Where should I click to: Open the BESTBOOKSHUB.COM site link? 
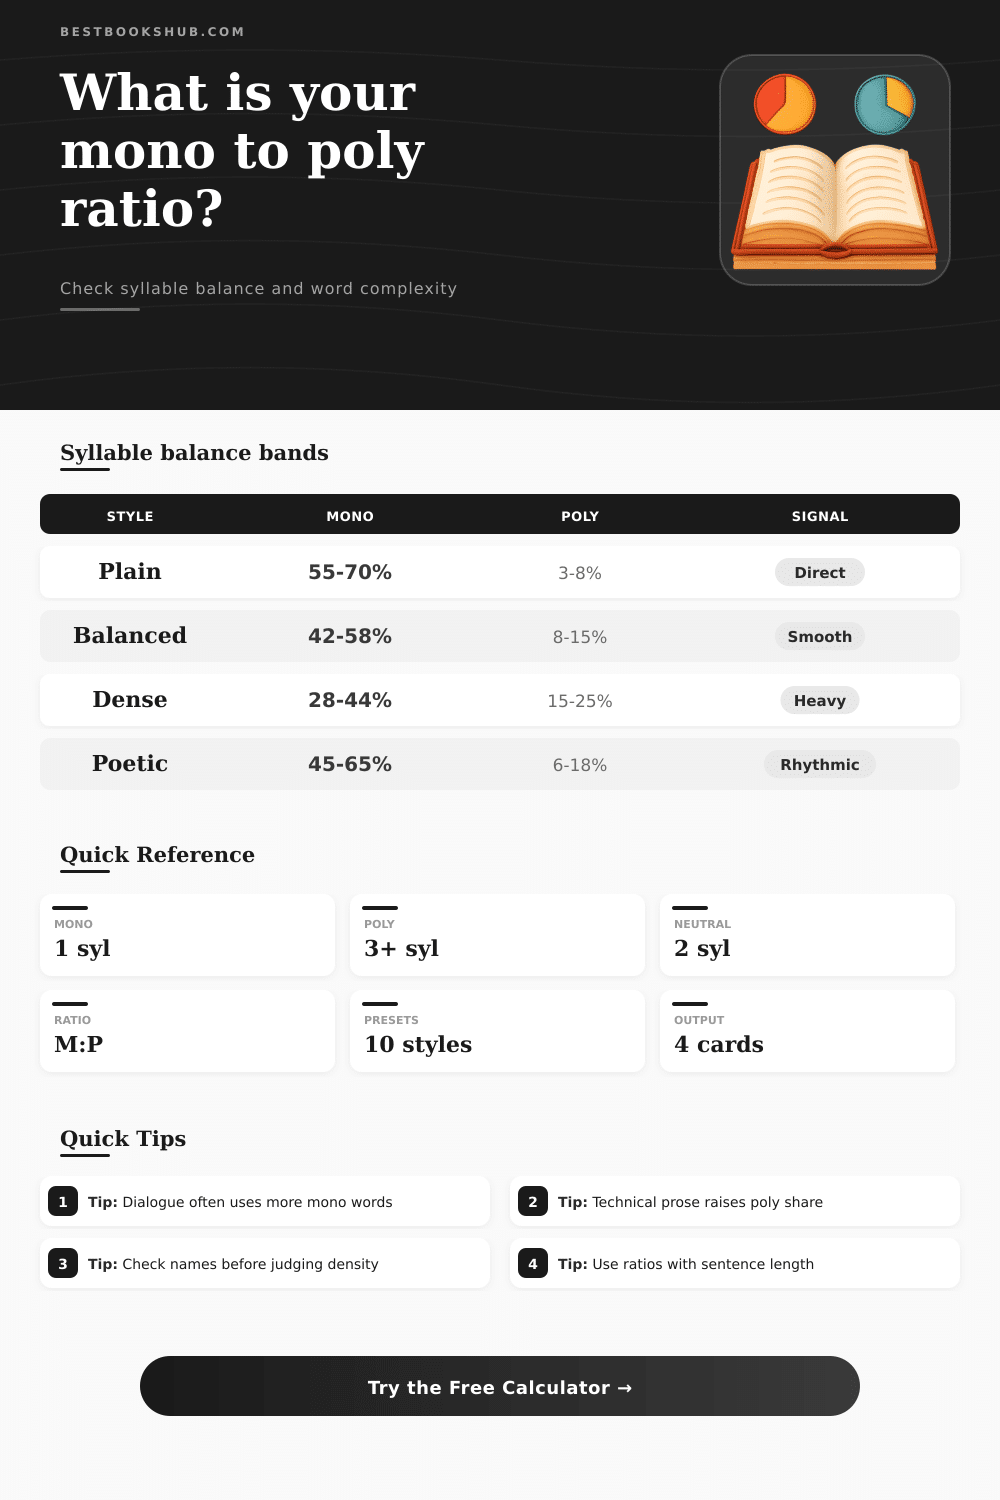152,32
